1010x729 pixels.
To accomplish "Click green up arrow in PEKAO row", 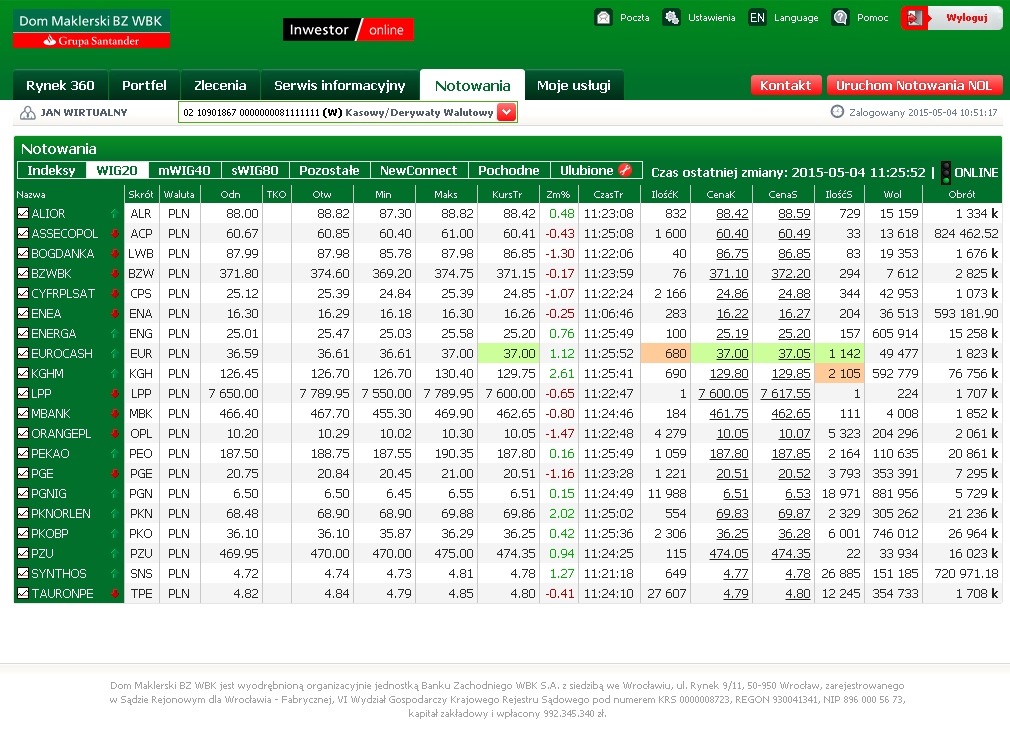I will point(115,453).
